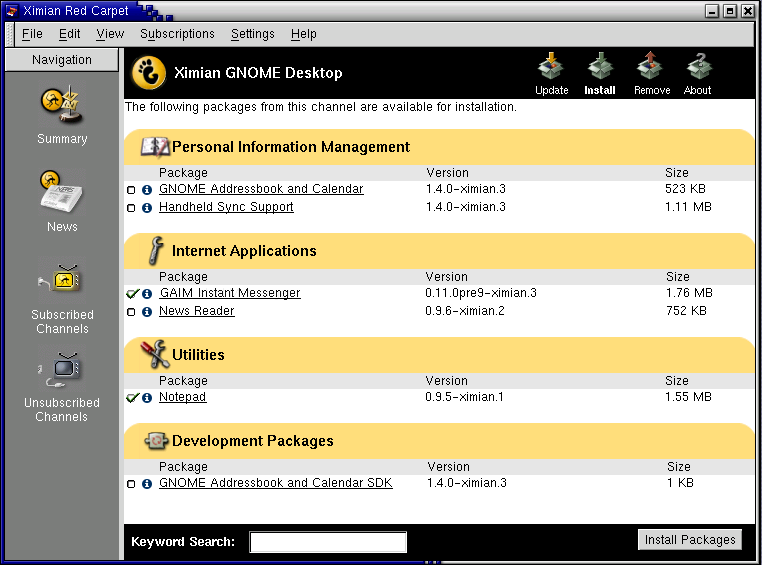Click the Personal Information Management book icon
The width and height of the screenshot is (762, 565).
click(x=155, y=147)
